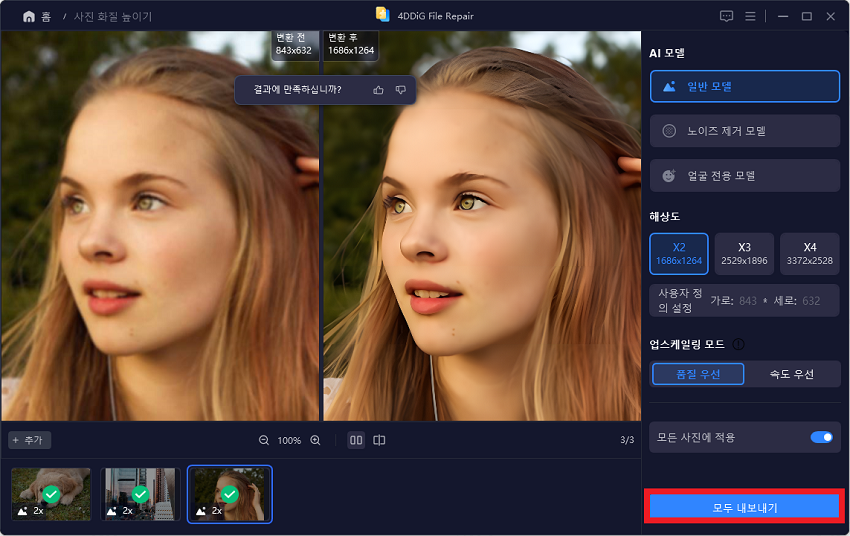Switch to split slider comparison view

pyautogui.click(x=379, y=440)
